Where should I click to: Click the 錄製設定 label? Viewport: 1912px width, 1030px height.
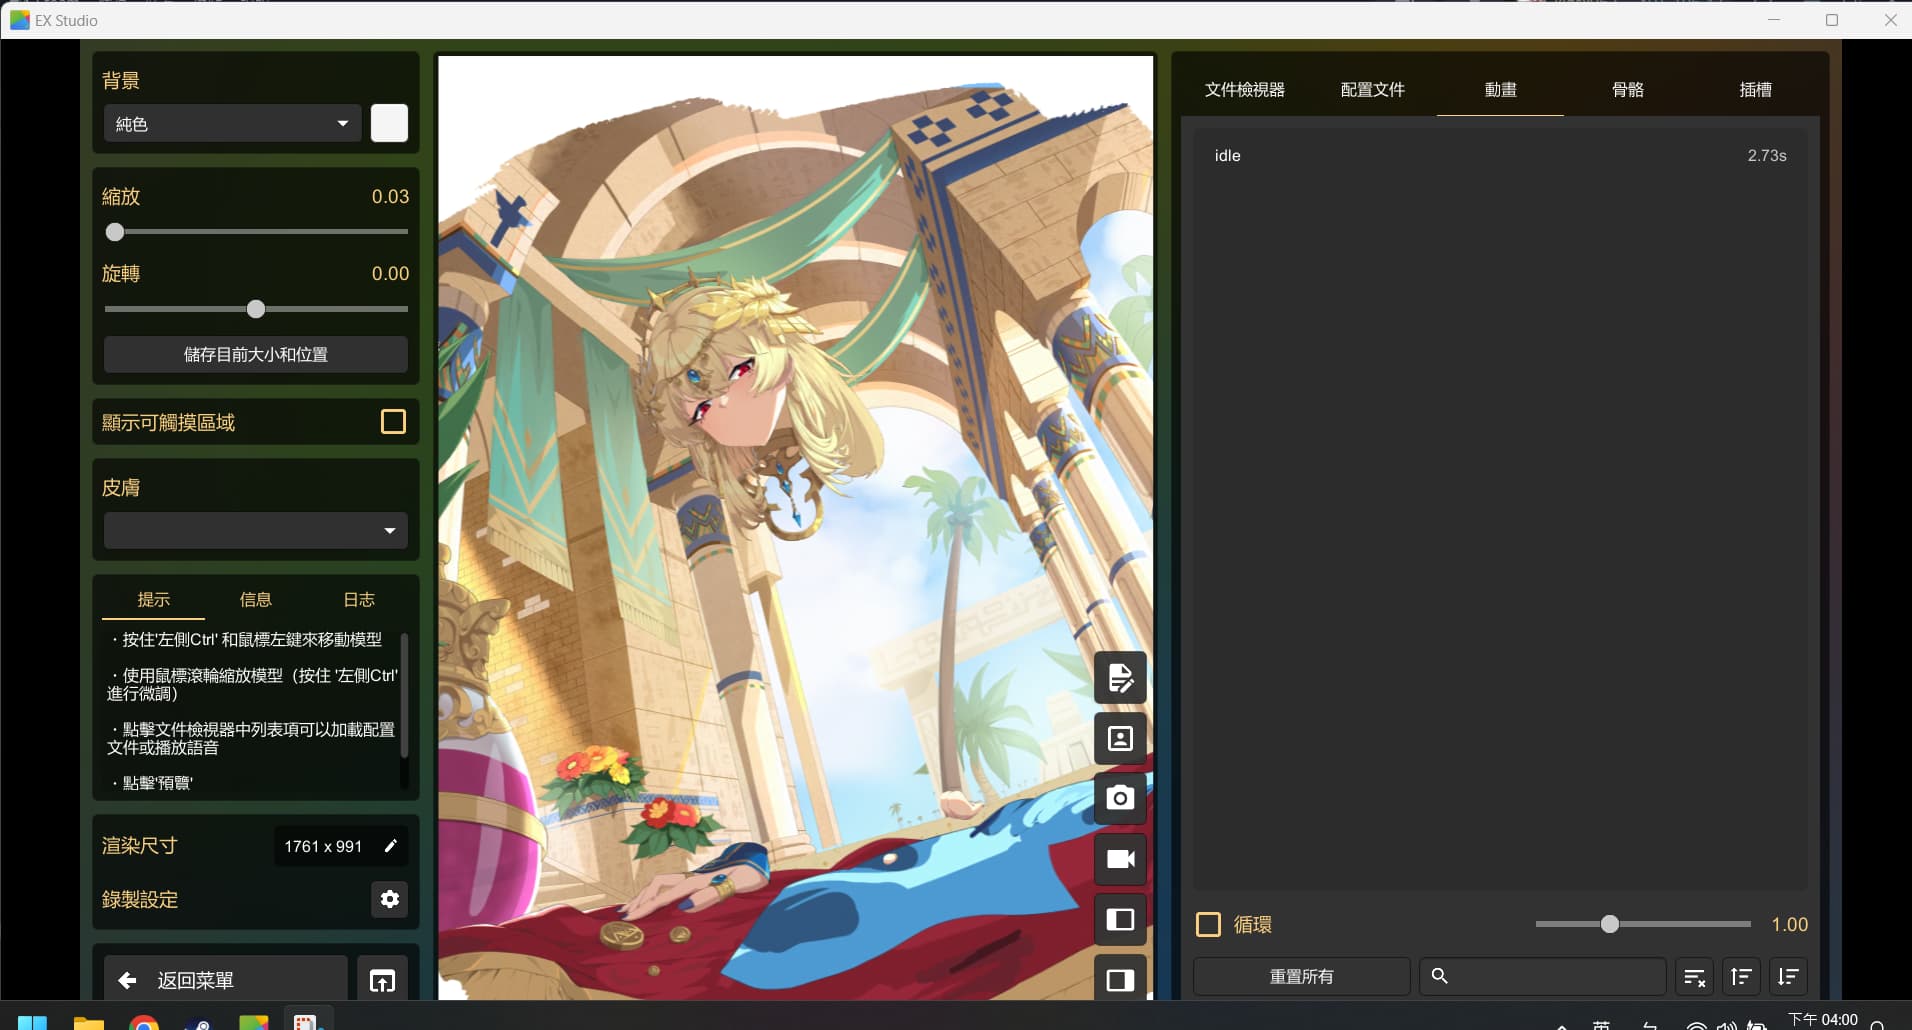coord(140,900)
